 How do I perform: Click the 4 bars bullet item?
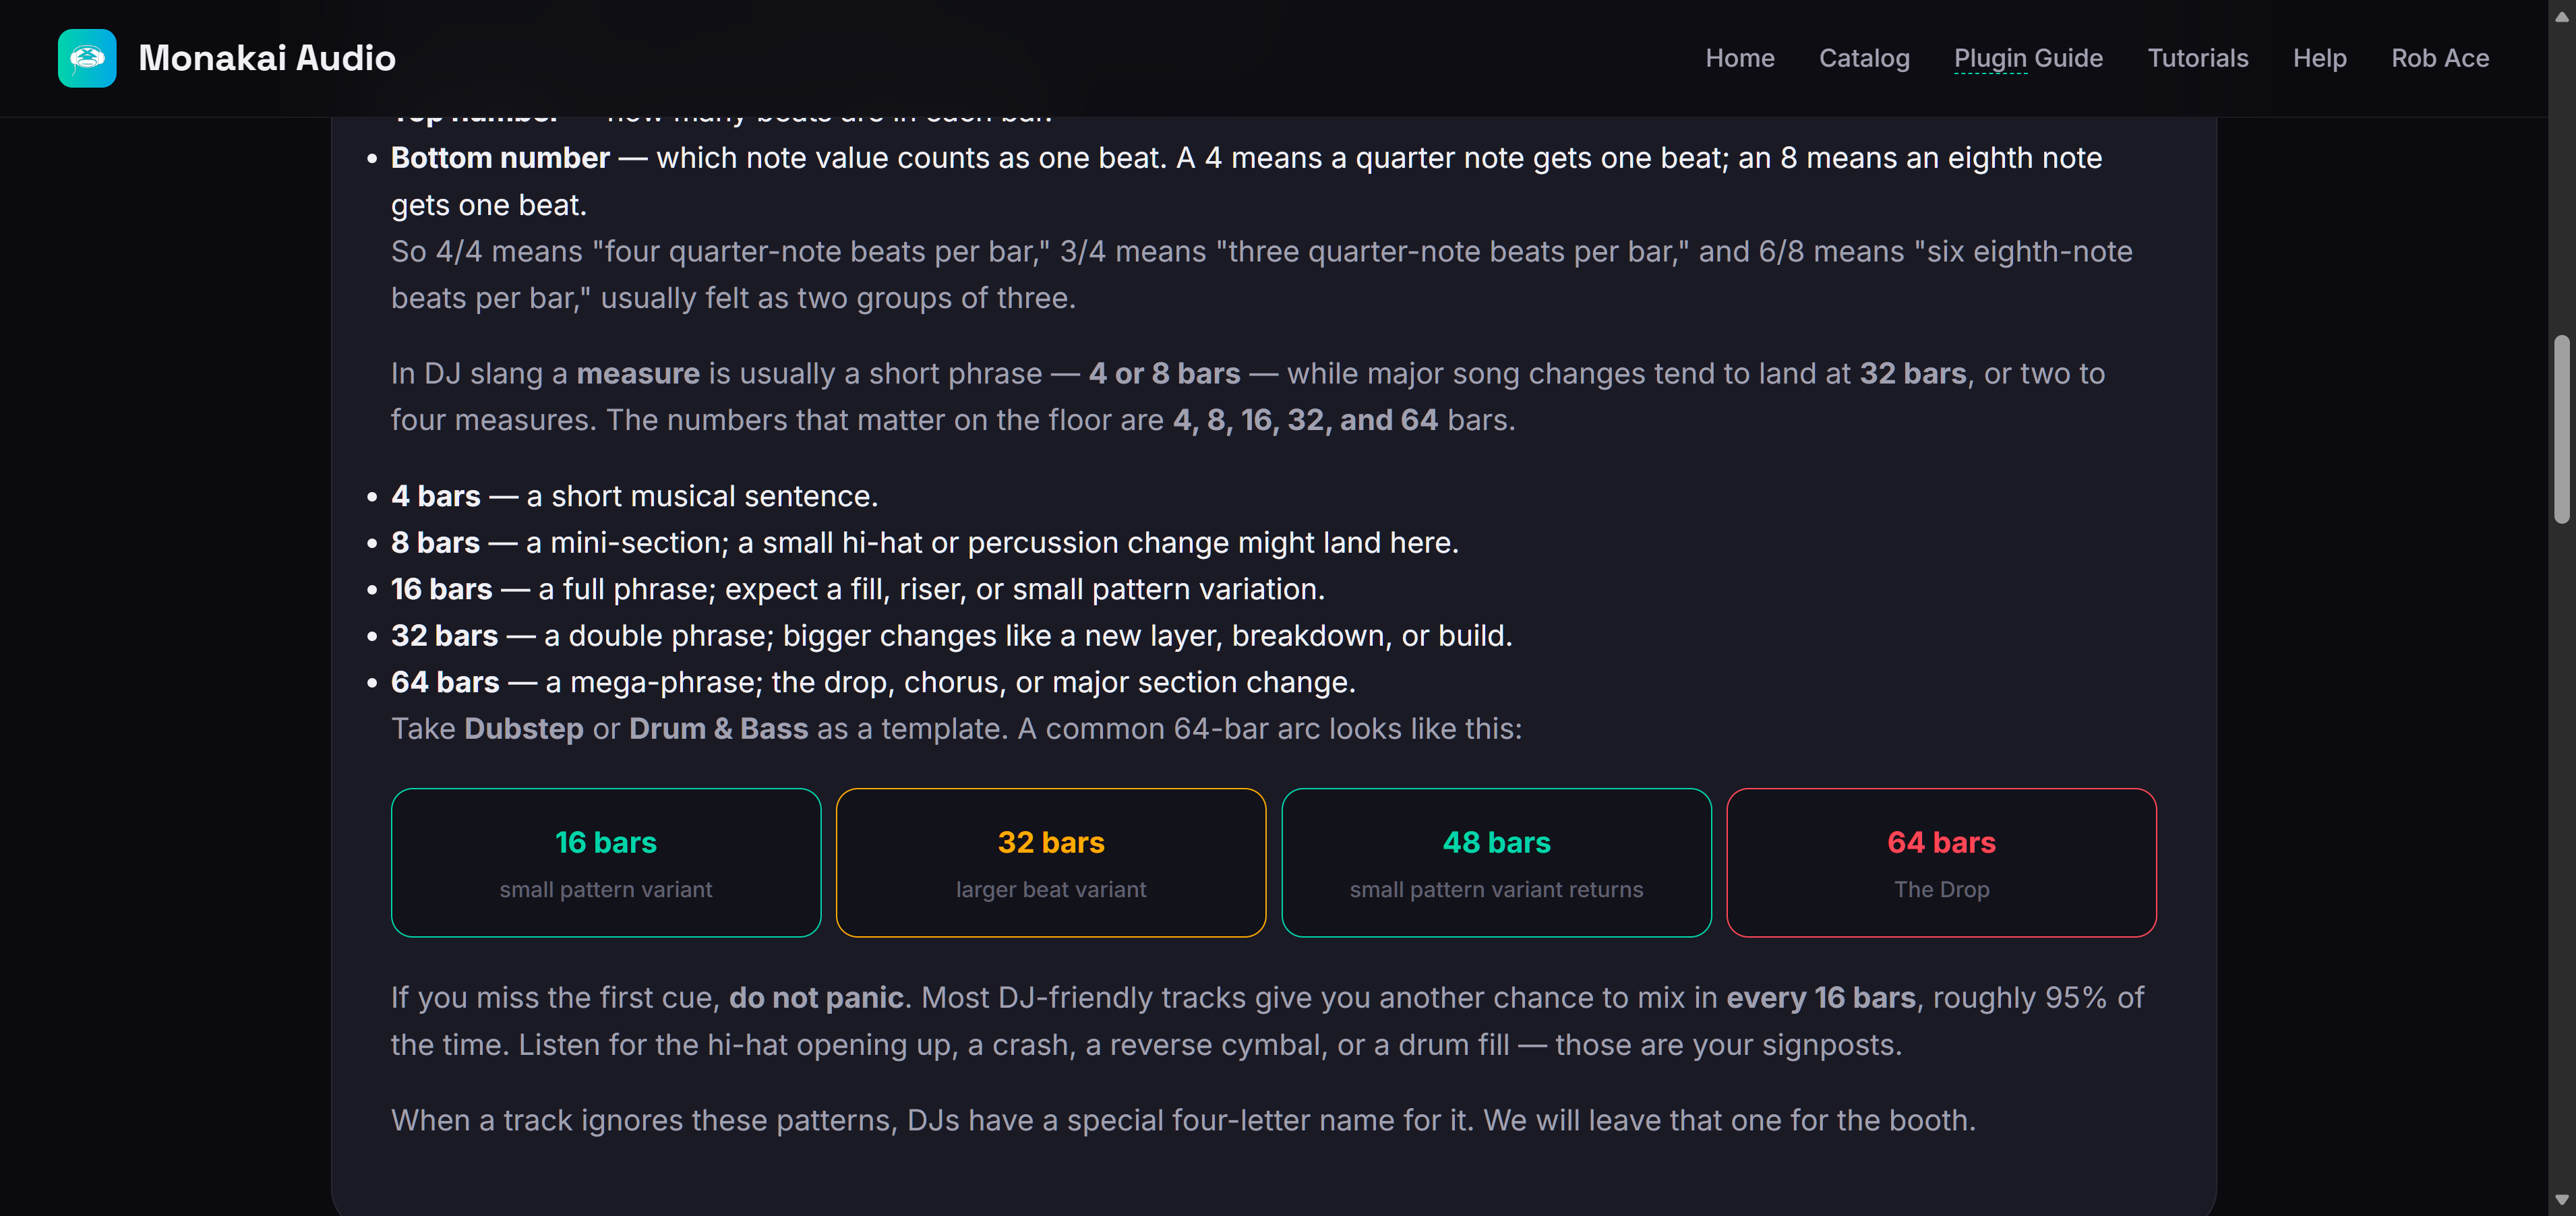point(634,496)
